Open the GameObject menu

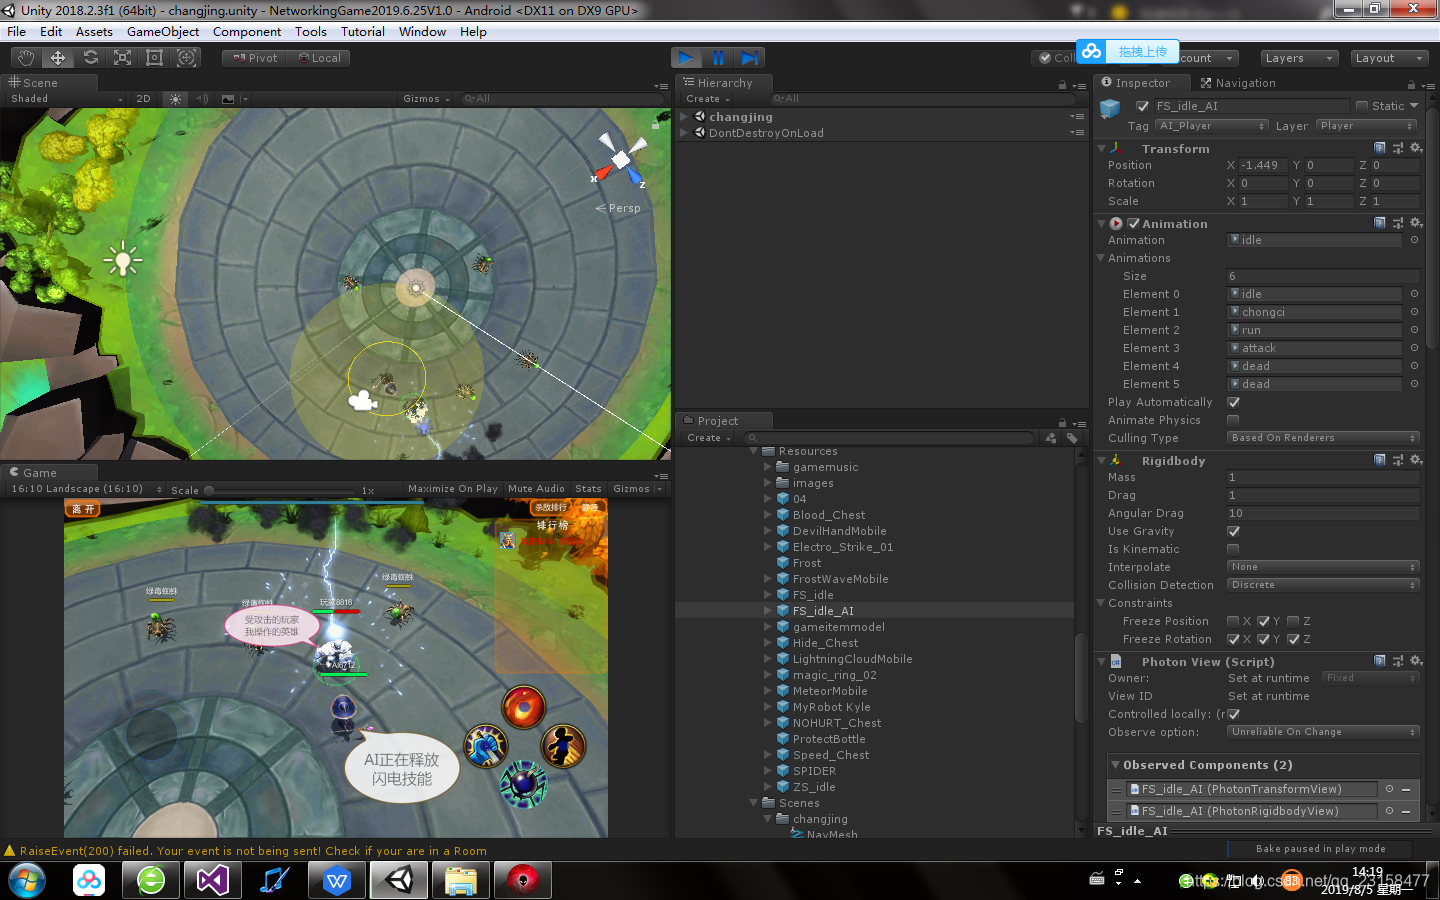pyautogui.click(x=163, y=32)
